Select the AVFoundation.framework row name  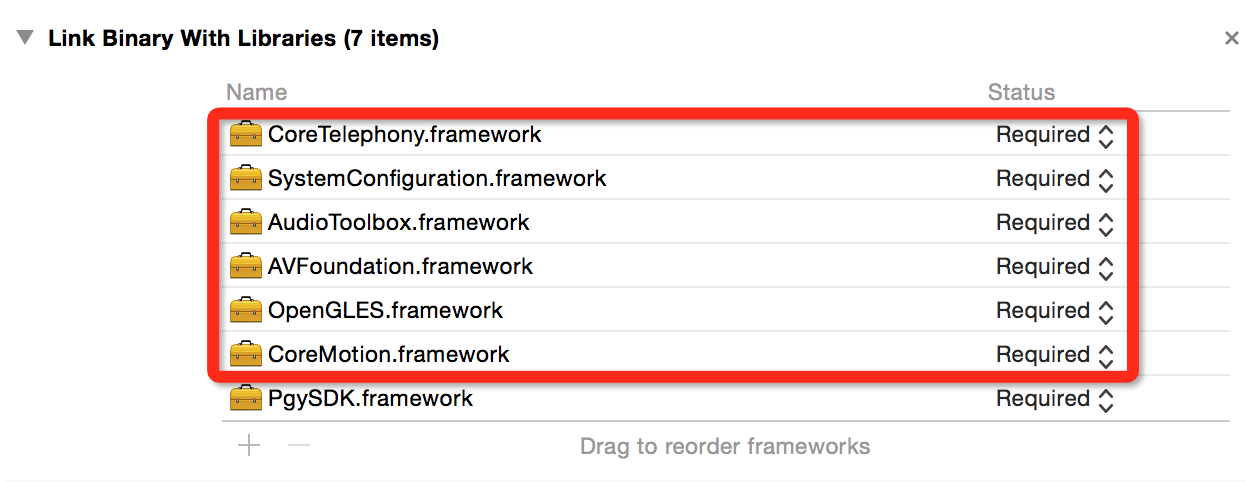pos(400,267)
